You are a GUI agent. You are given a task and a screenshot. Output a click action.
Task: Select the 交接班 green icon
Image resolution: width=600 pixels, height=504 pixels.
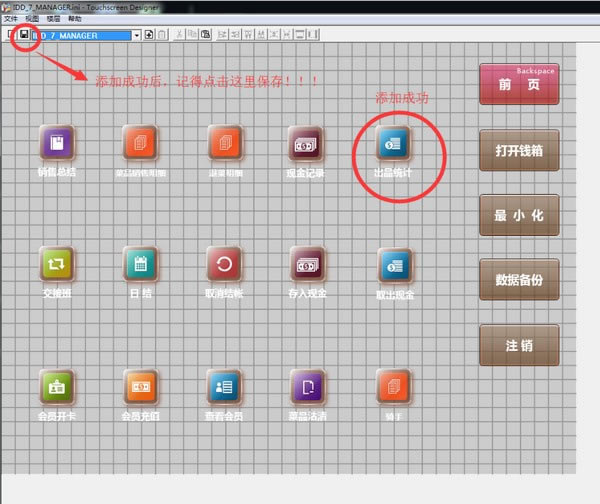pos(56,265)
